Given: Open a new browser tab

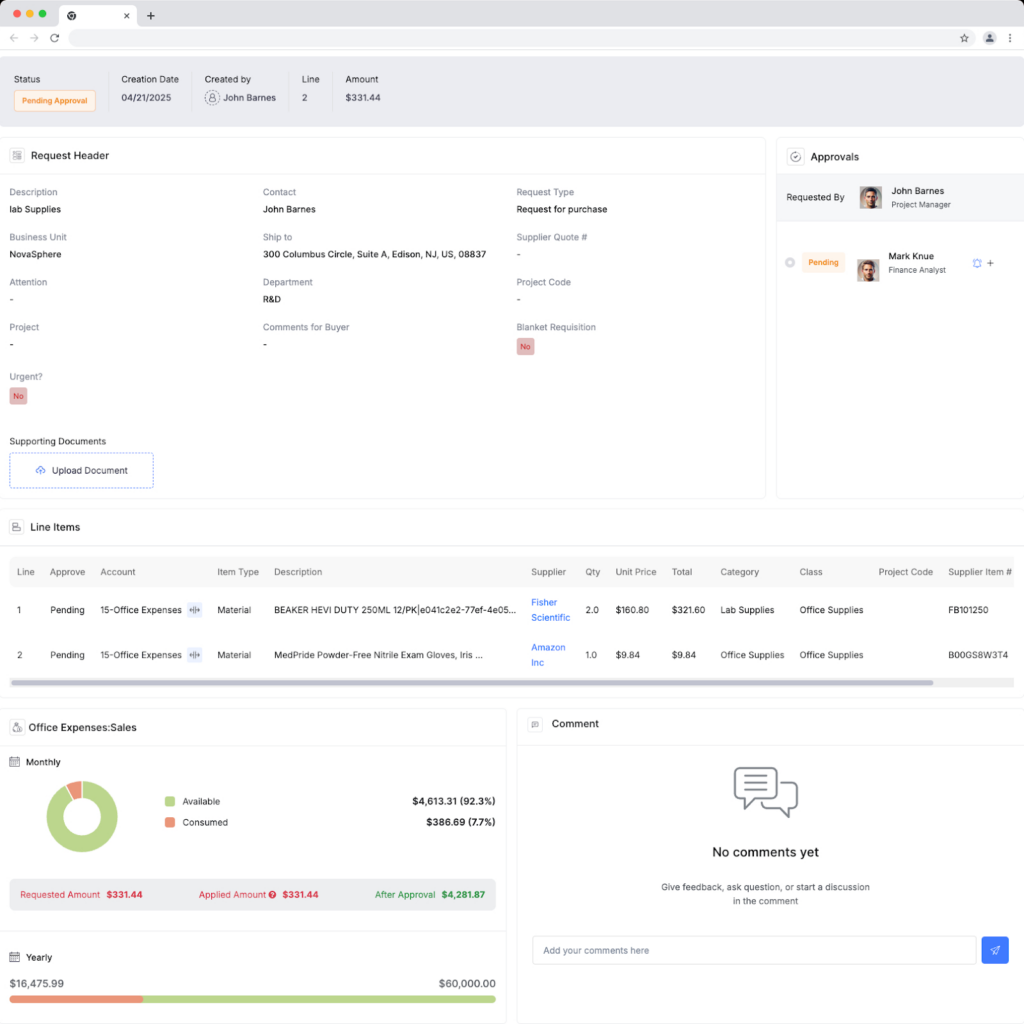Looking at the screenshot, I should 151,15.
